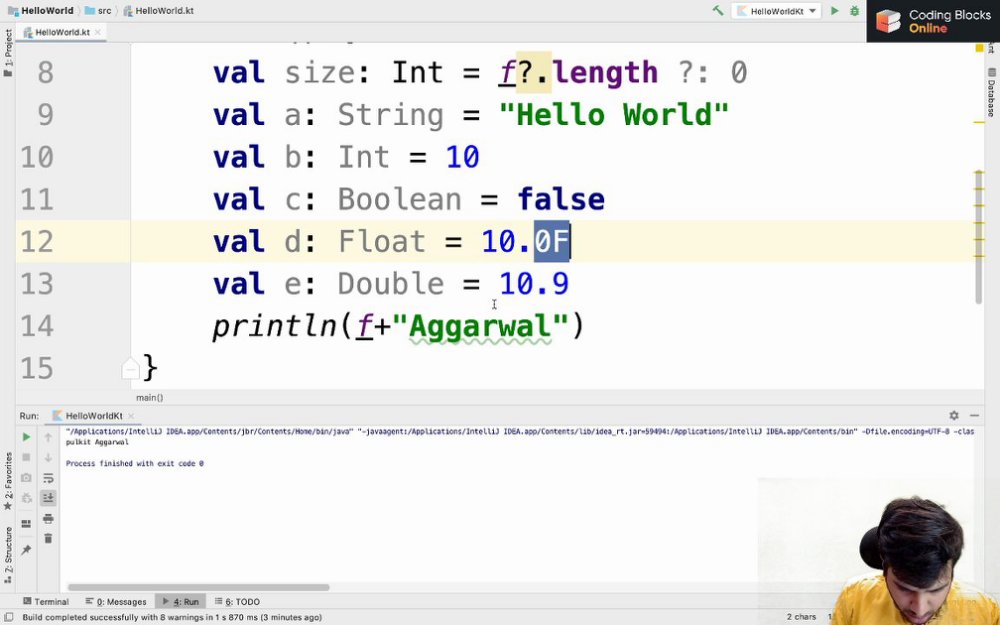
Task: Click line number 8 in the gutter
Action: [x=45, y=72]
